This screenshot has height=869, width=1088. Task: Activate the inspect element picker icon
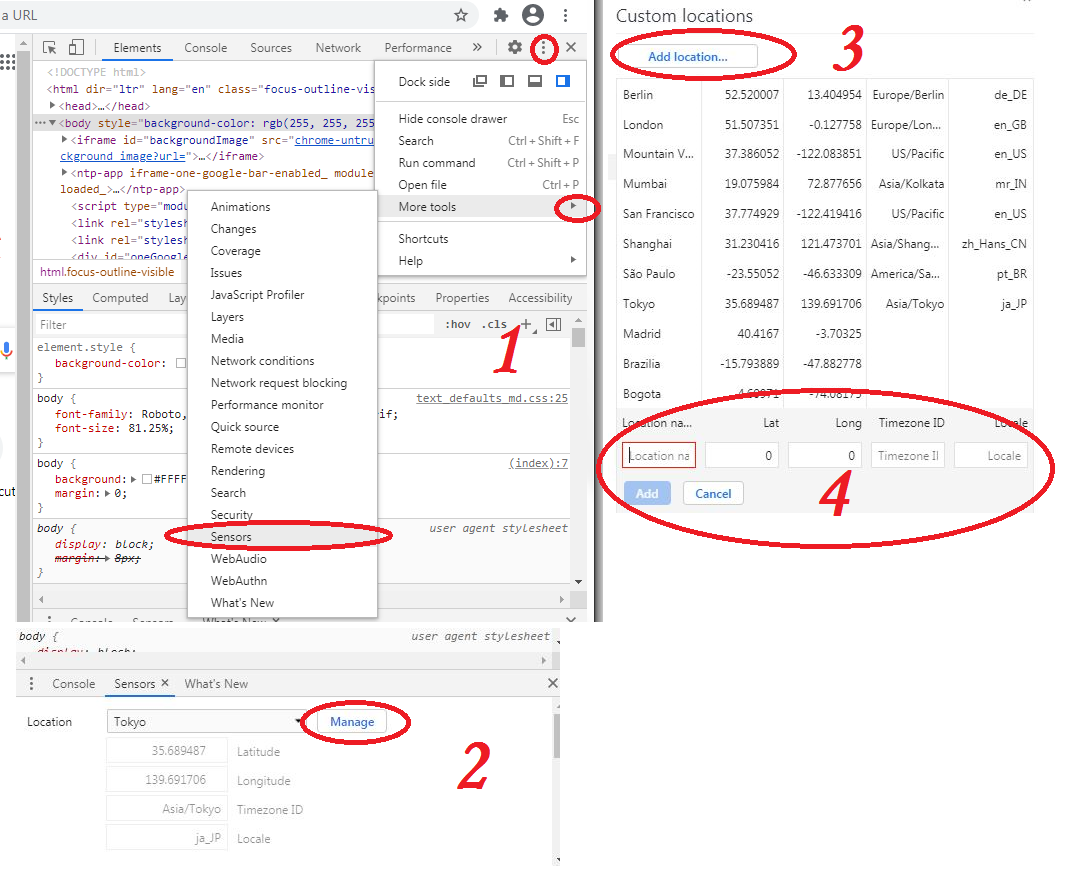(x=49, y=47)
